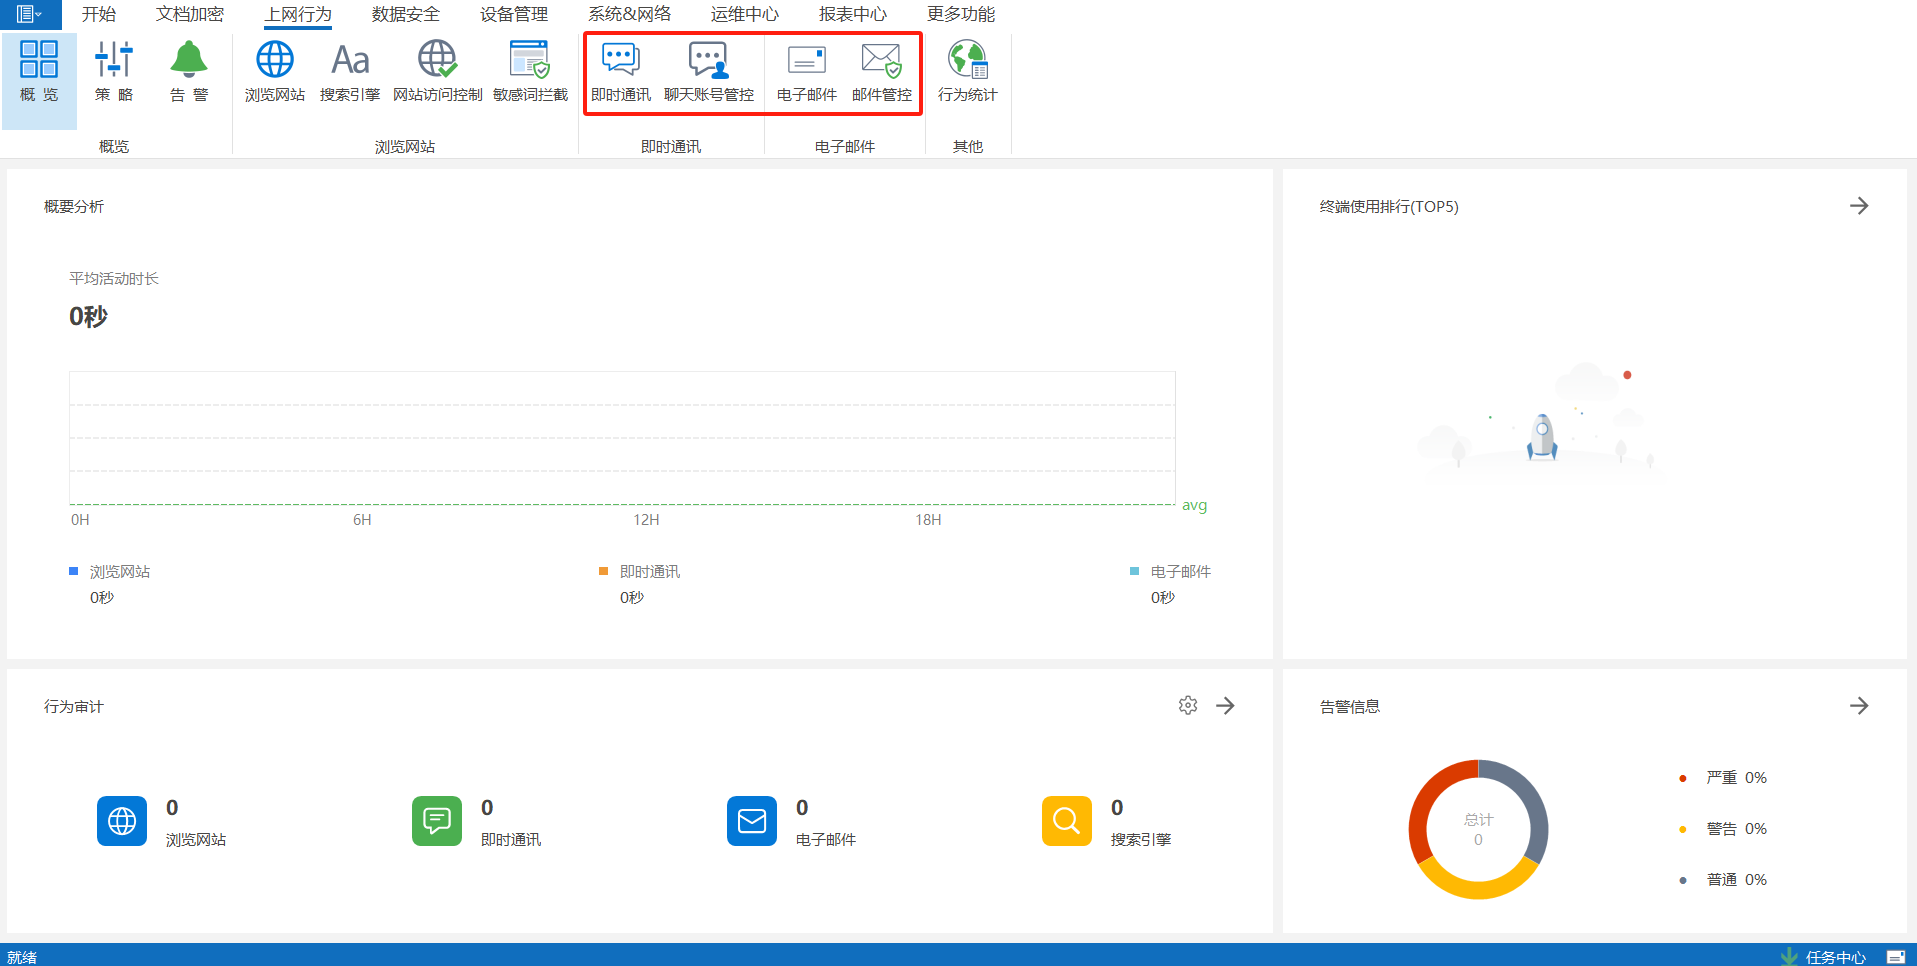
Task: Open the 电子邮件 ribbon tool
Action: click(x=806, y=71)
